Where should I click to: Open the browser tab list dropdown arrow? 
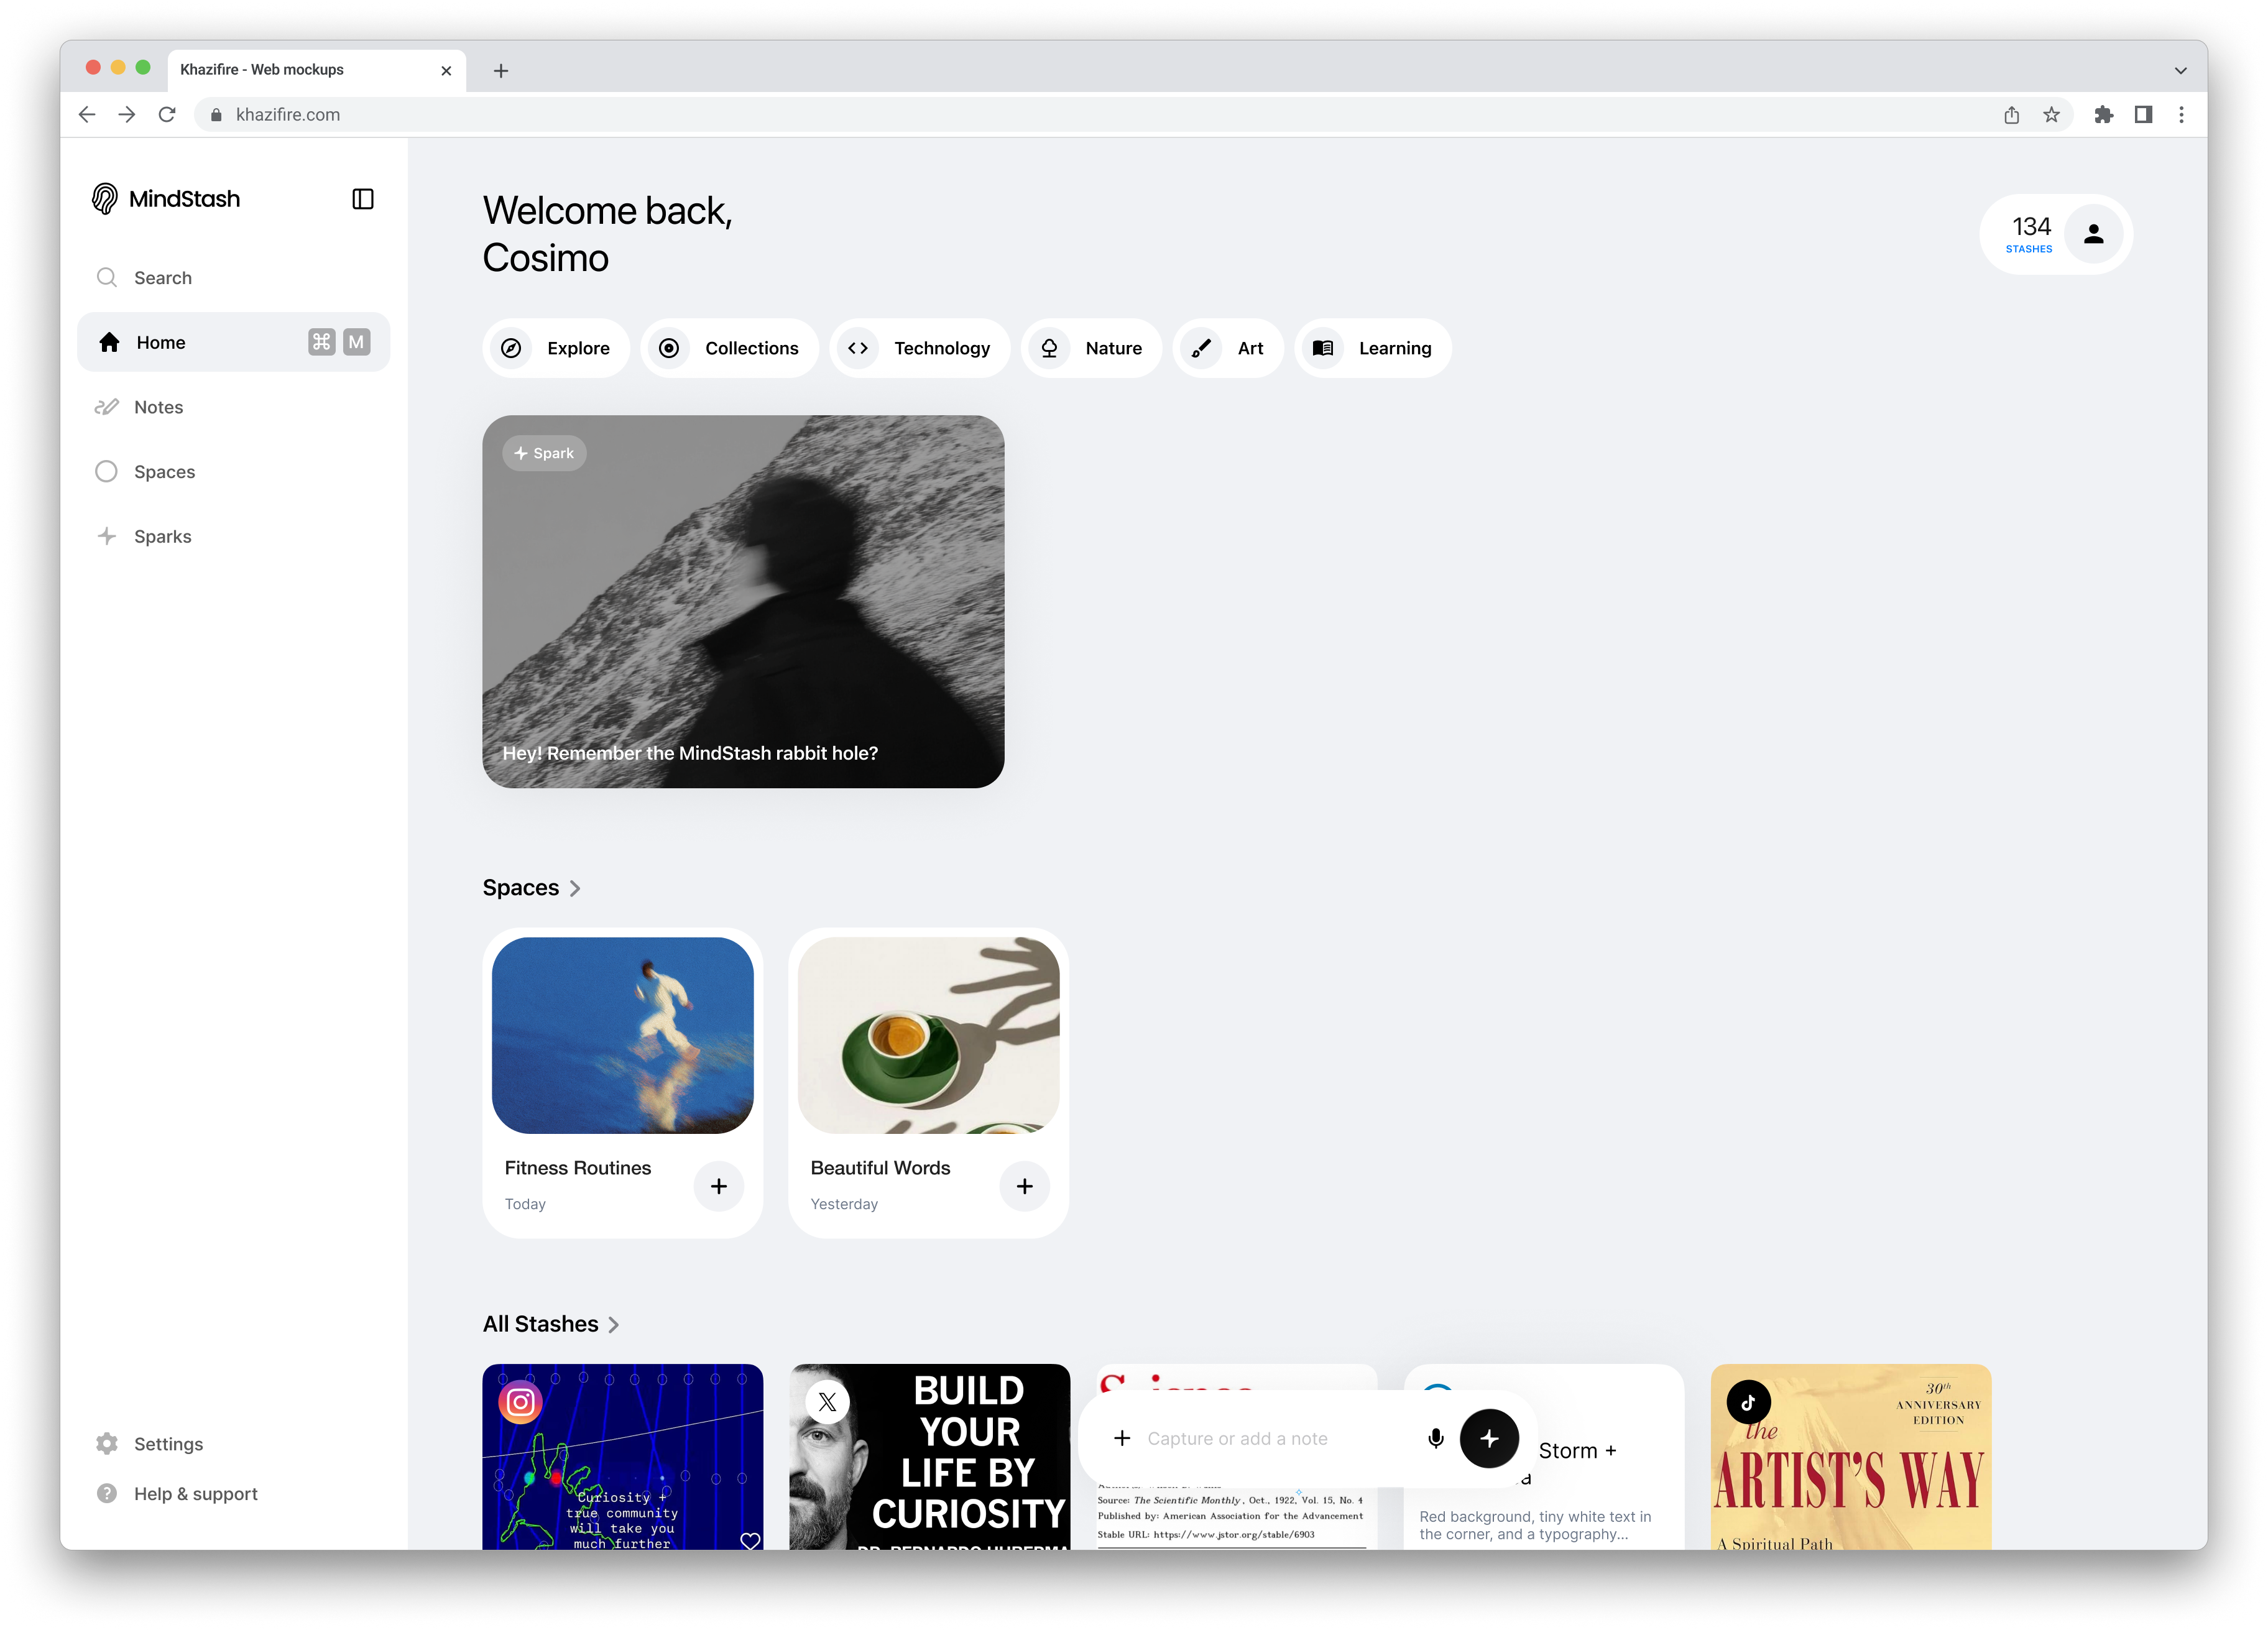(2180, 70)
